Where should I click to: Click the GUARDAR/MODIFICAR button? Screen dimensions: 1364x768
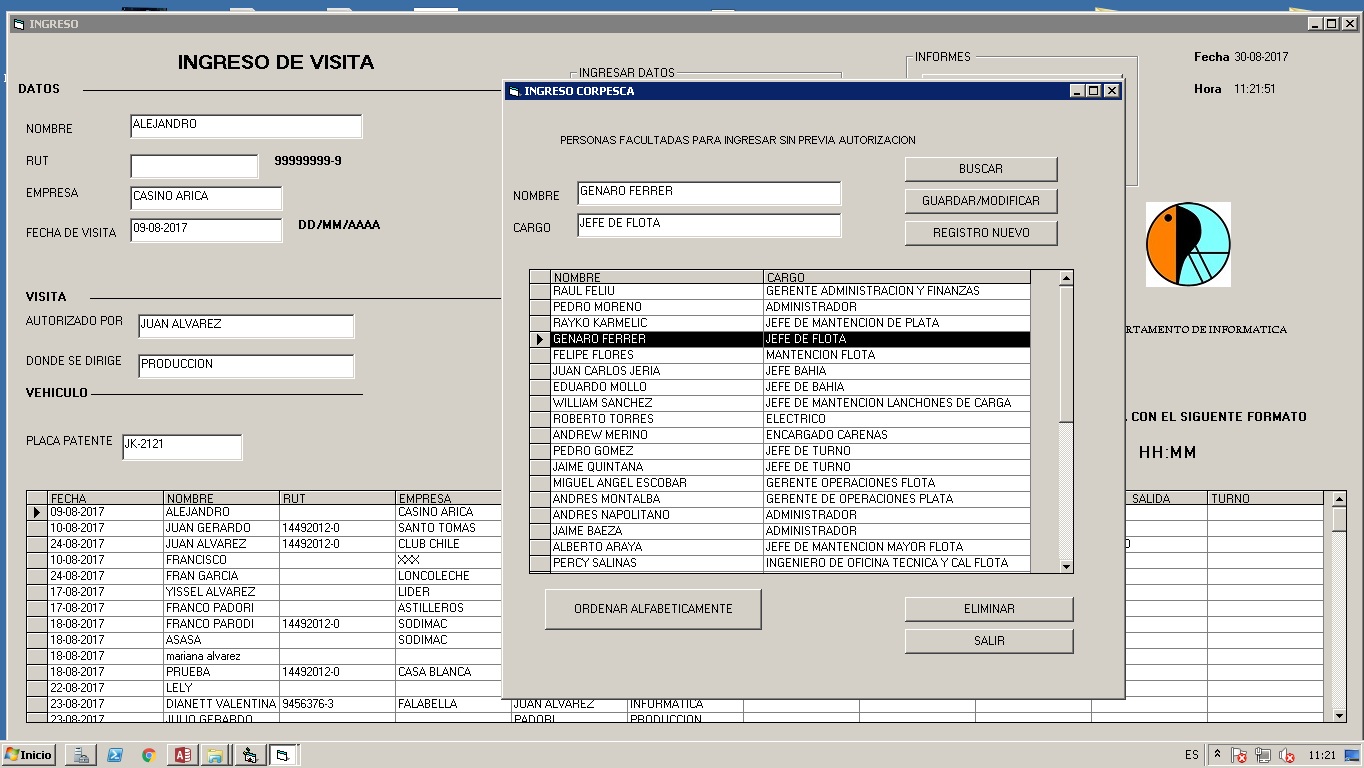[981, 201]
